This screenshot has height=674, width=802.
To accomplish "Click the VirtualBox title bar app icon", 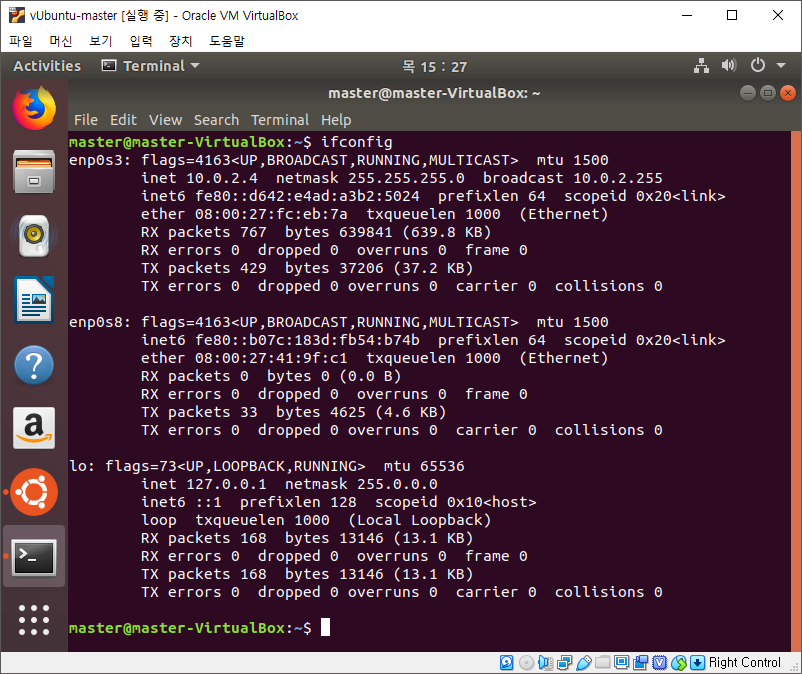I will coord(17,15).
